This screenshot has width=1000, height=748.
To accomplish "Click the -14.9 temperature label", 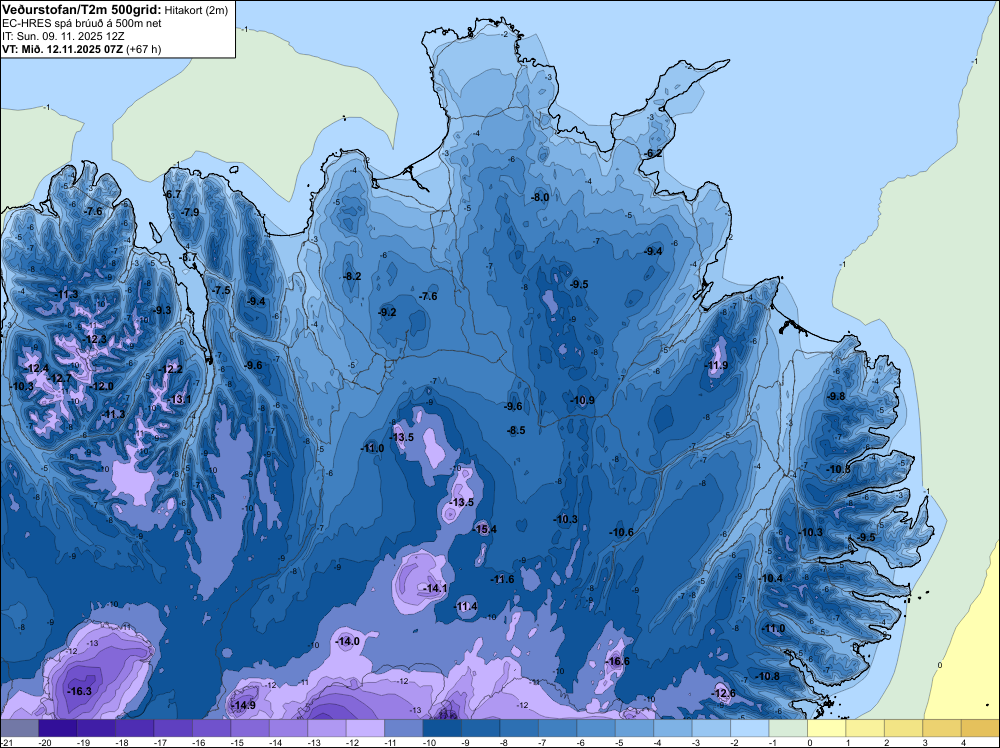I will 243,705.
